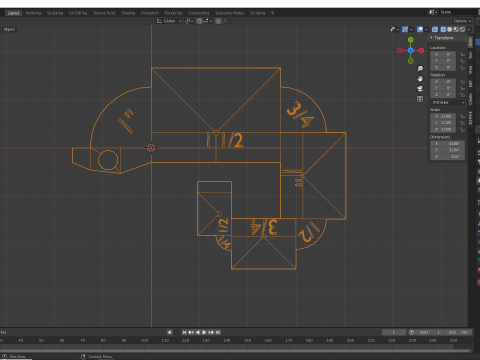Toggle perspective/orthographic grid icon
This screenshot has height=360, width=480.
tap(420, 99)
